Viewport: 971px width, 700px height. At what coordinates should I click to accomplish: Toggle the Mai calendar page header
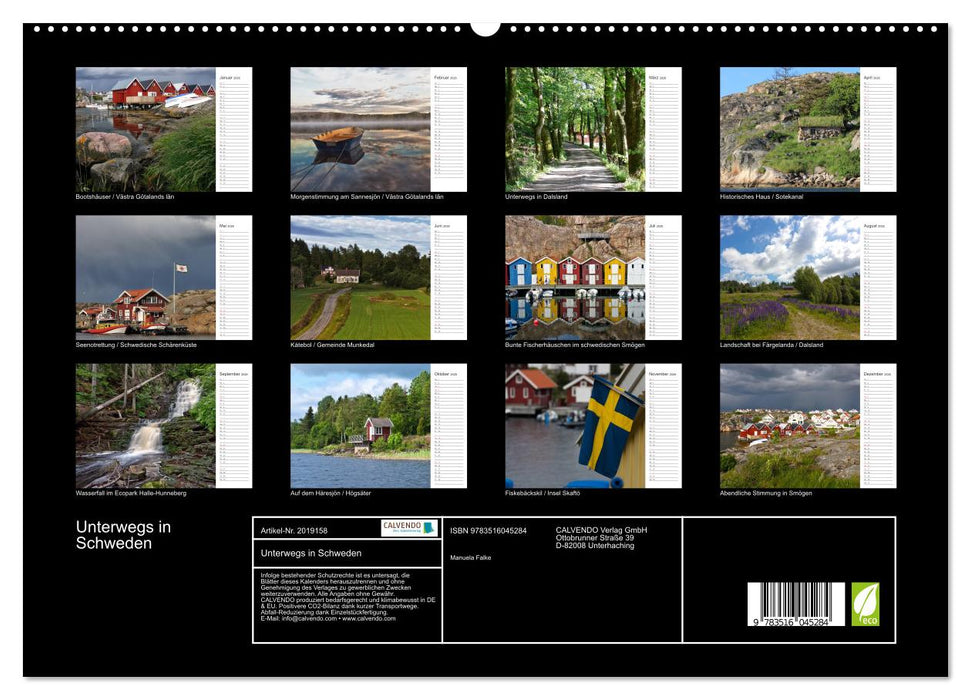pos(226,226)
